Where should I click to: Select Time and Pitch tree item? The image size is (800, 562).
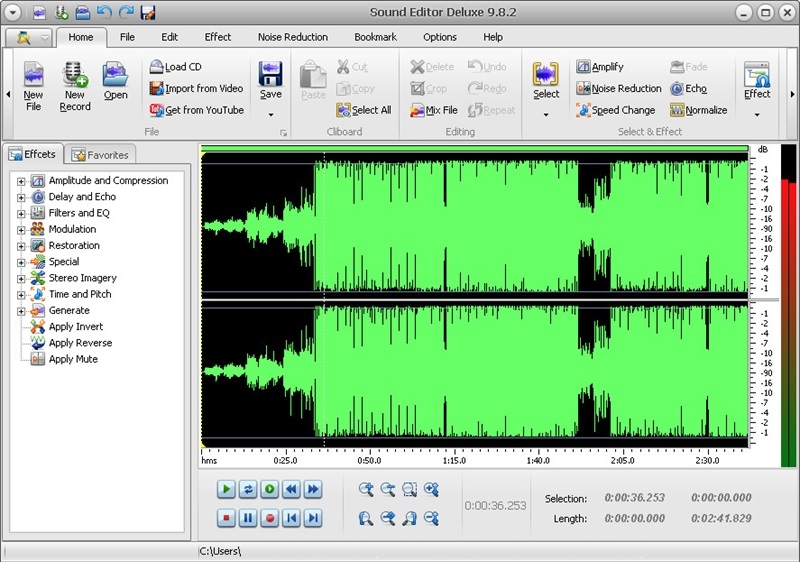tap(80, 294)
